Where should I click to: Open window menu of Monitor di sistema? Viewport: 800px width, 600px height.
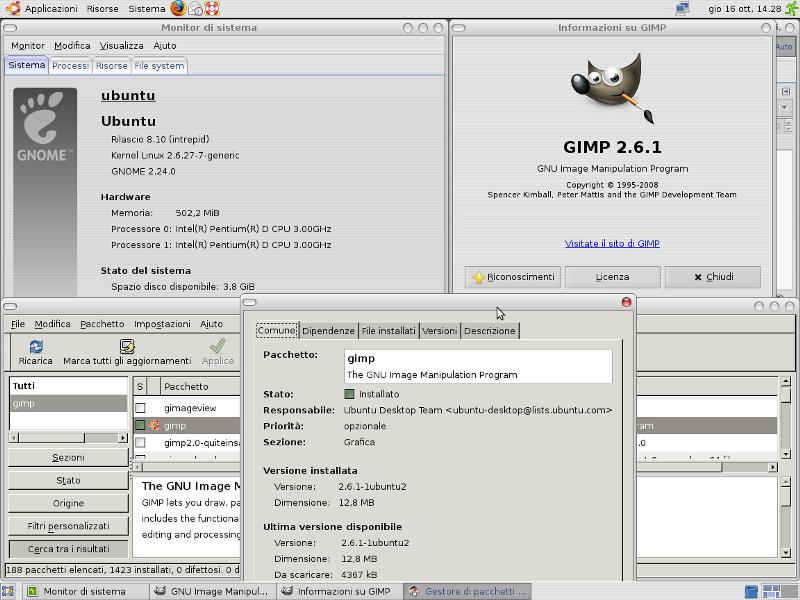point(10,28)
